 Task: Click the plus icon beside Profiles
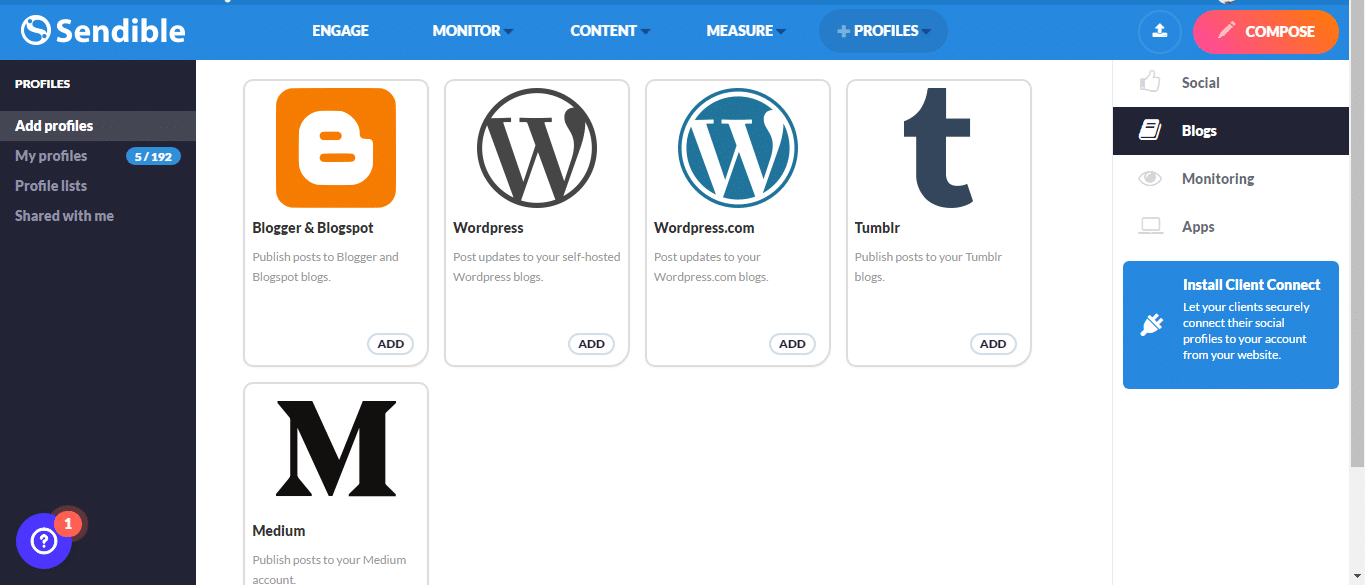click(844, 31)
